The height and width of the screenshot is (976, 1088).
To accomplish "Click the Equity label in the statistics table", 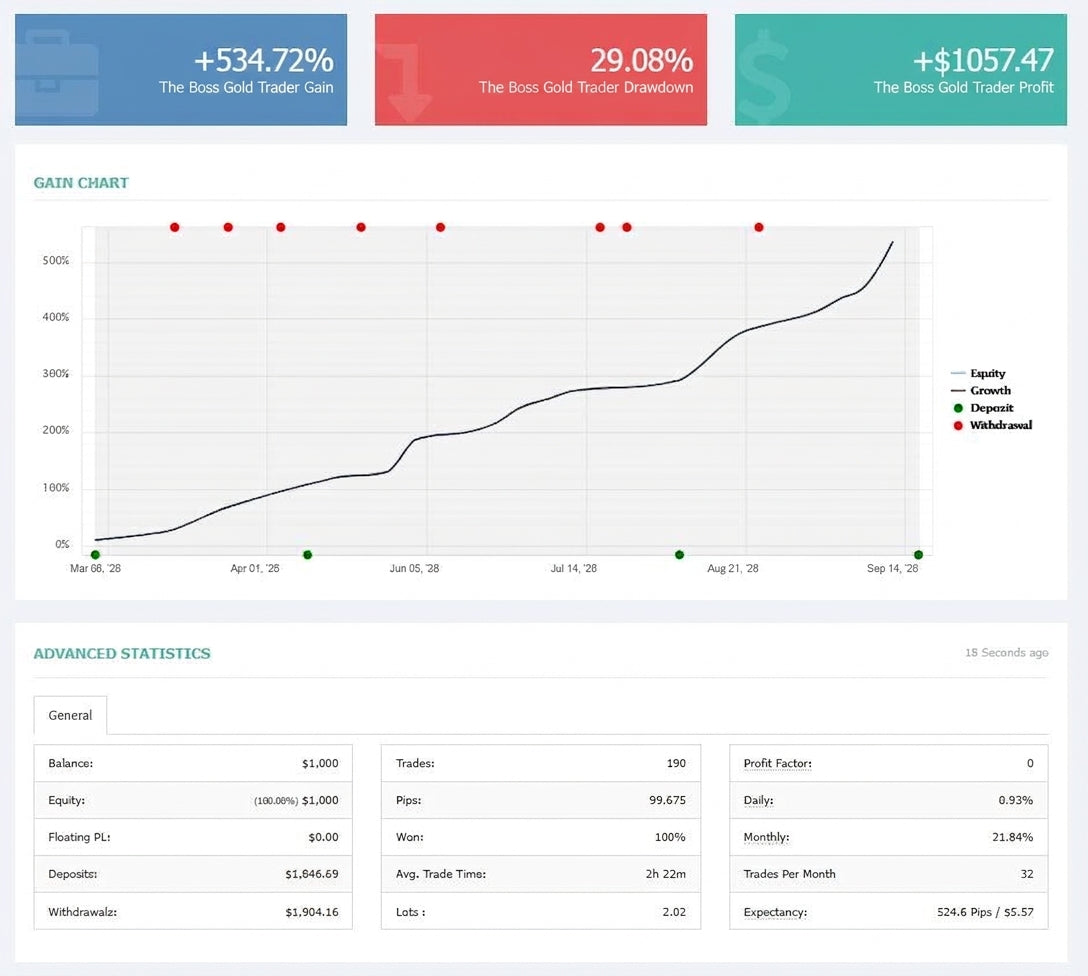I will click(x=67, y=800).
